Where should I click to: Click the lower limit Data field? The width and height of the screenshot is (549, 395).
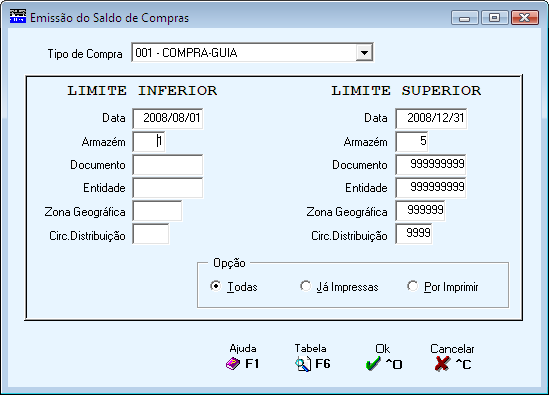pyautogui.click(x=168, y=118)
